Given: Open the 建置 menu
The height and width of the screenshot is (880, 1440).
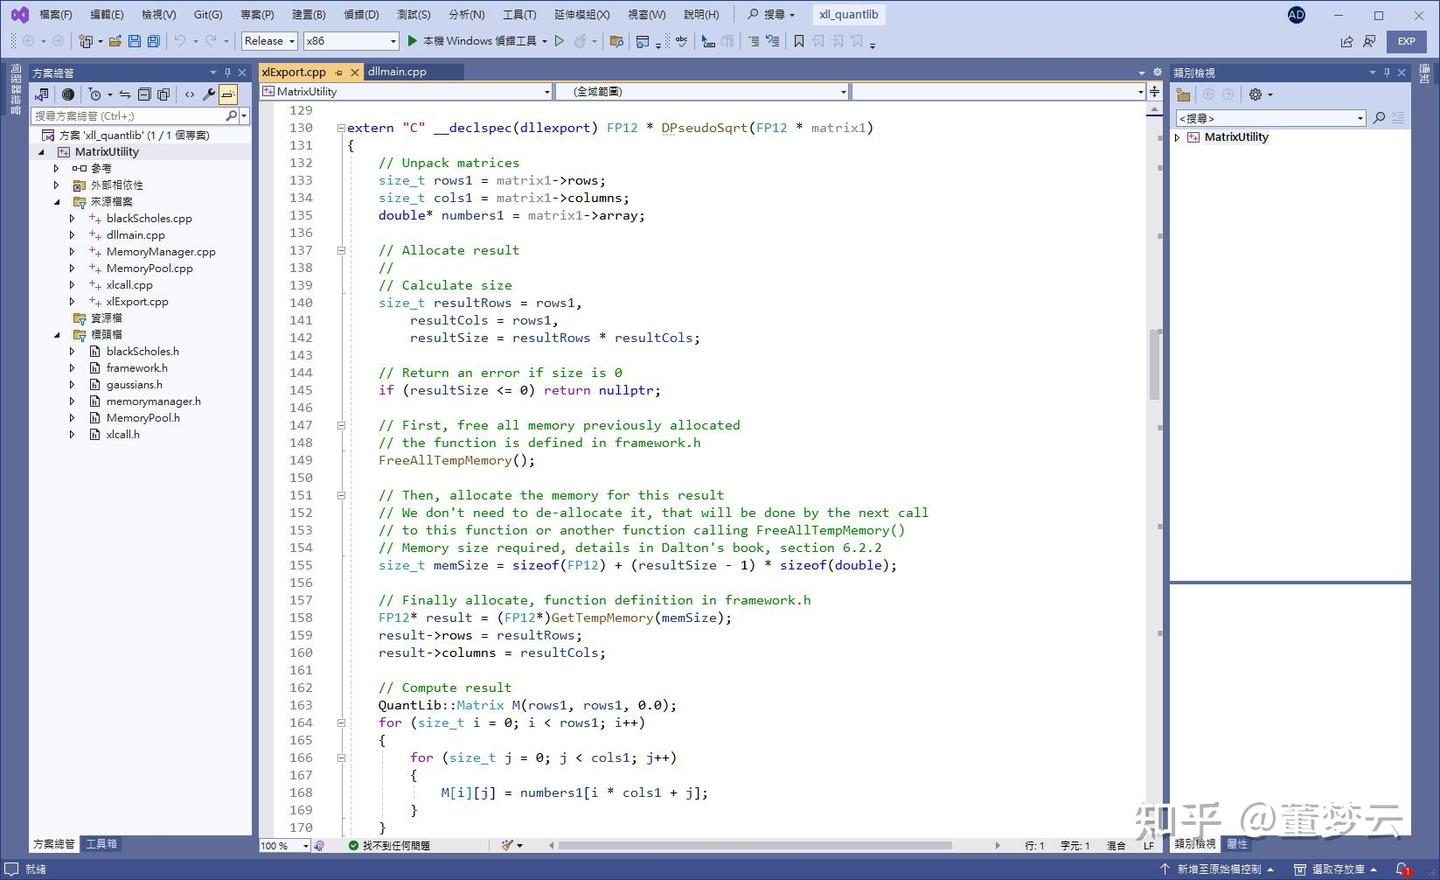Looking at the screenshot, I should [307, 14].
